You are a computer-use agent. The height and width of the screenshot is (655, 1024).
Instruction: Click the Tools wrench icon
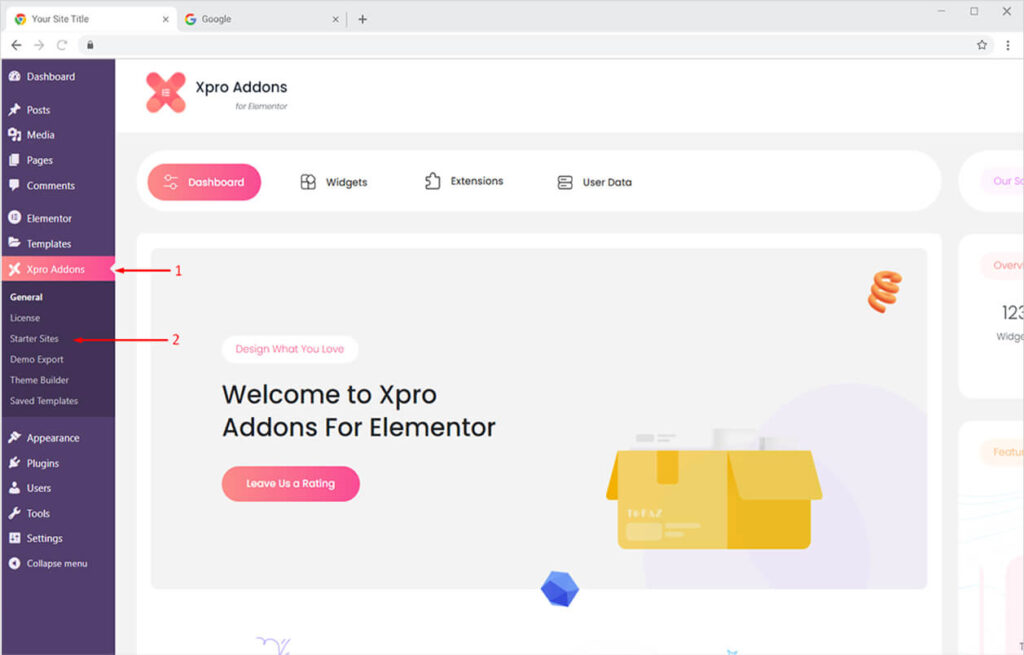pyautogui.click(x=14, y=513)
